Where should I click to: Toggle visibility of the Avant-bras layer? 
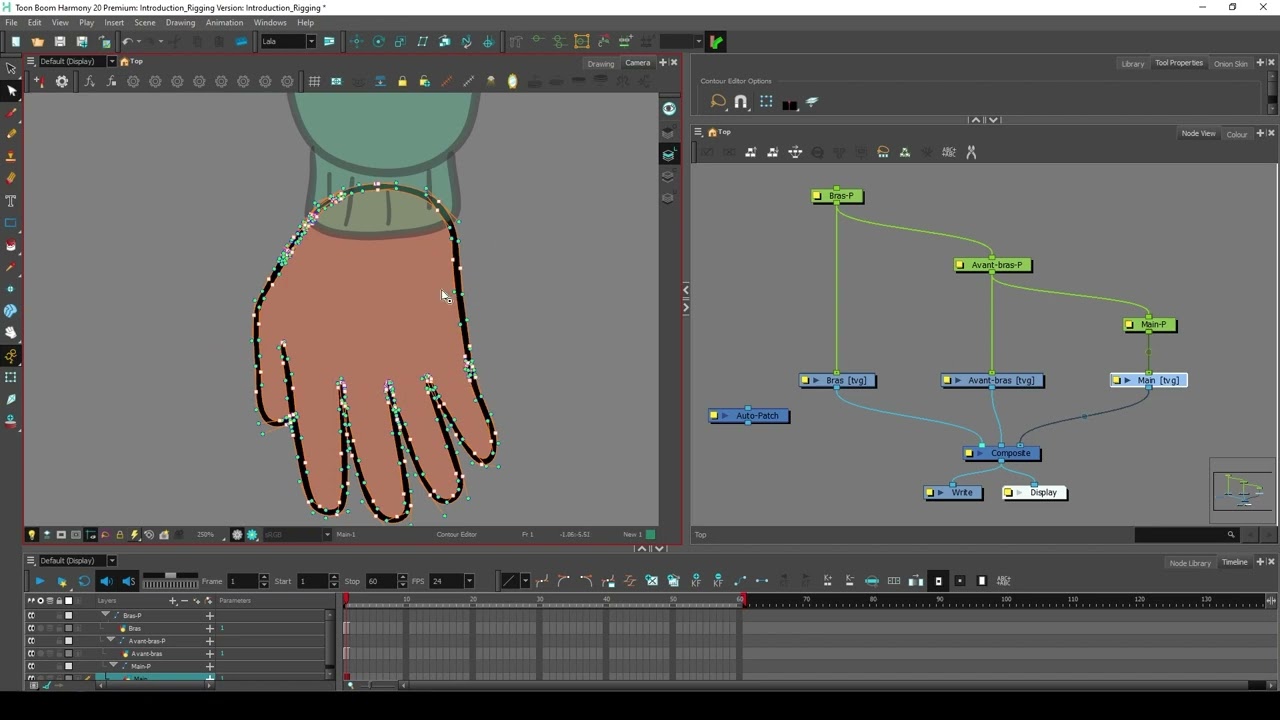click(31, 654)
